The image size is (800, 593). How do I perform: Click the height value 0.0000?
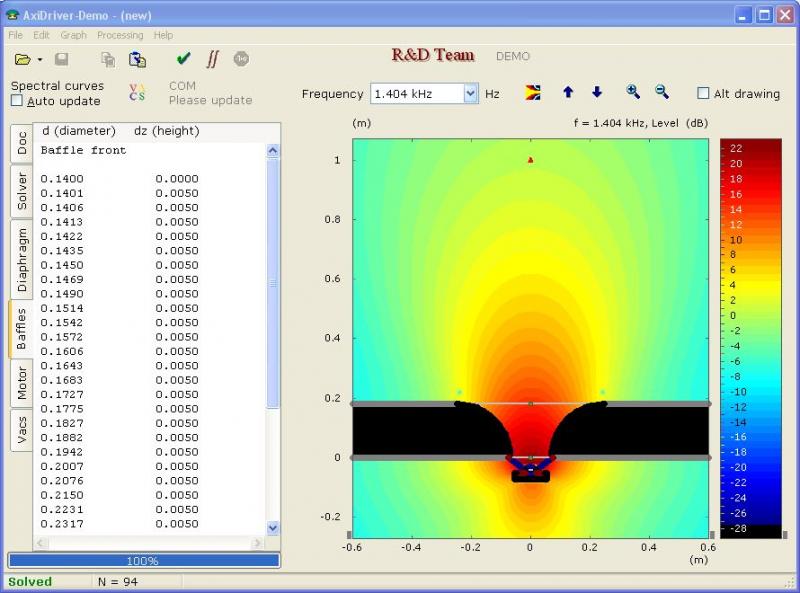pyautogui.click(x=177, y=179)
